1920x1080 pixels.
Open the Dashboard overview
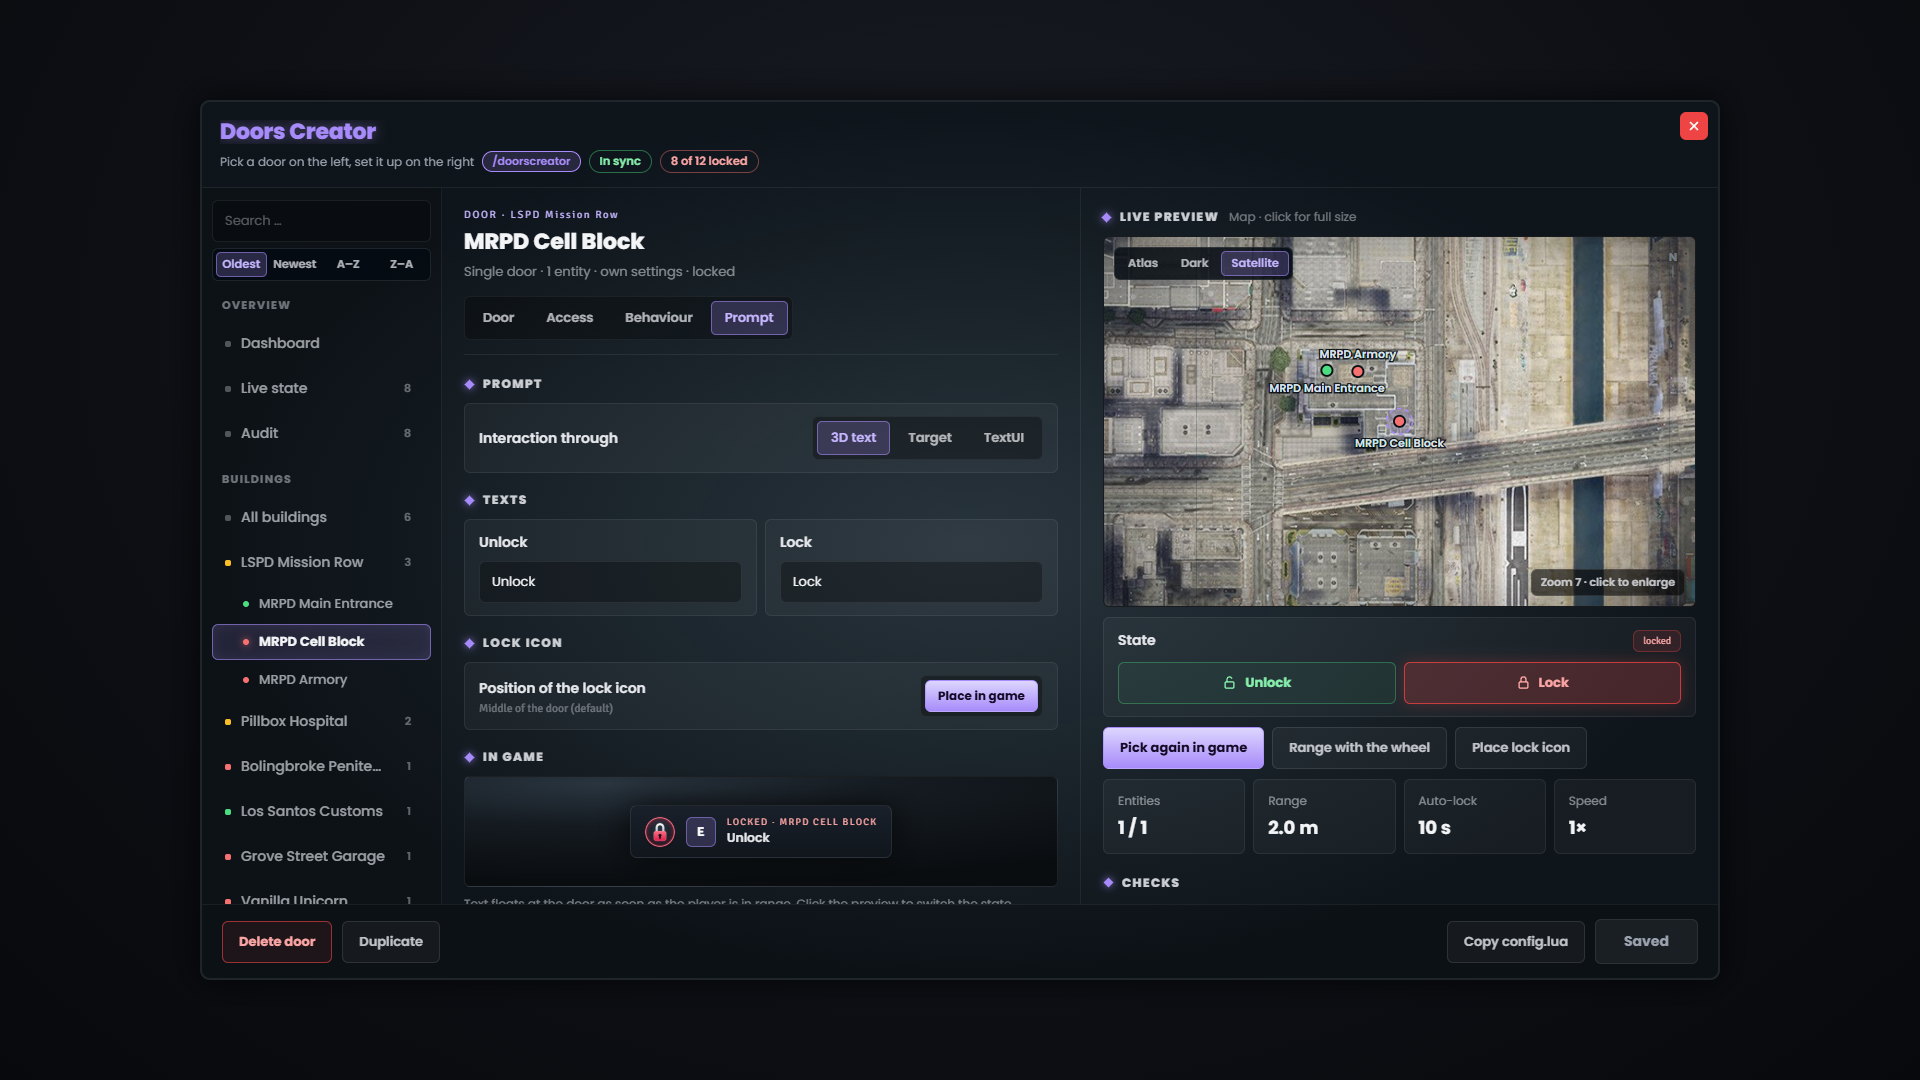(321, 343)
